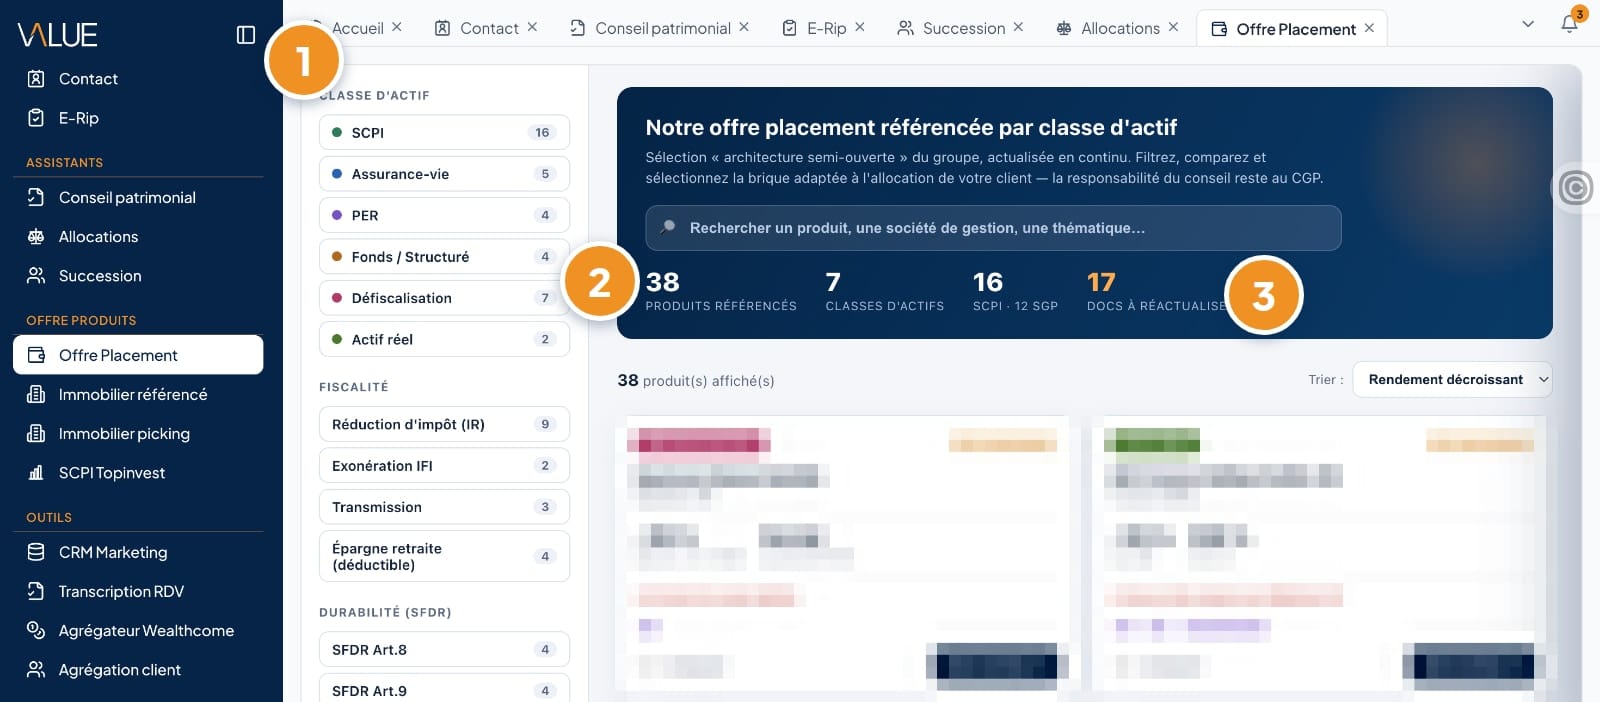Click the SCPI Topinvest chart icon
The image size is (1600, 702).
[36, 473]
